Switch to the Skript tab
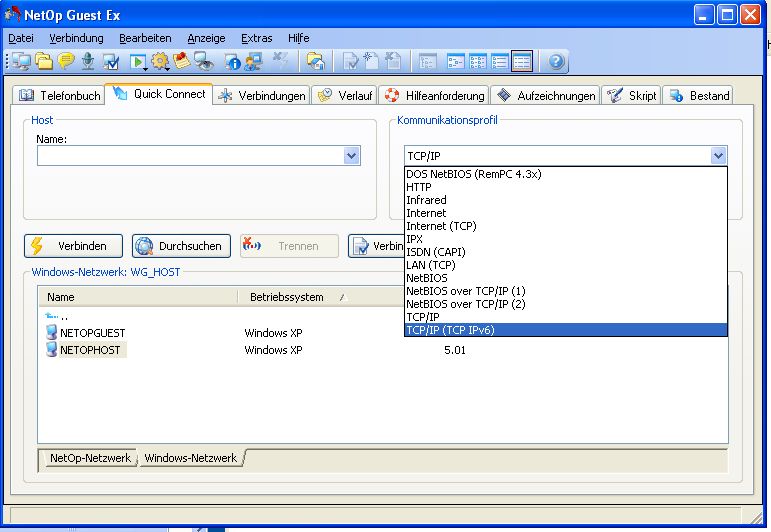771x532 pixels. click(x=632, y=95)
